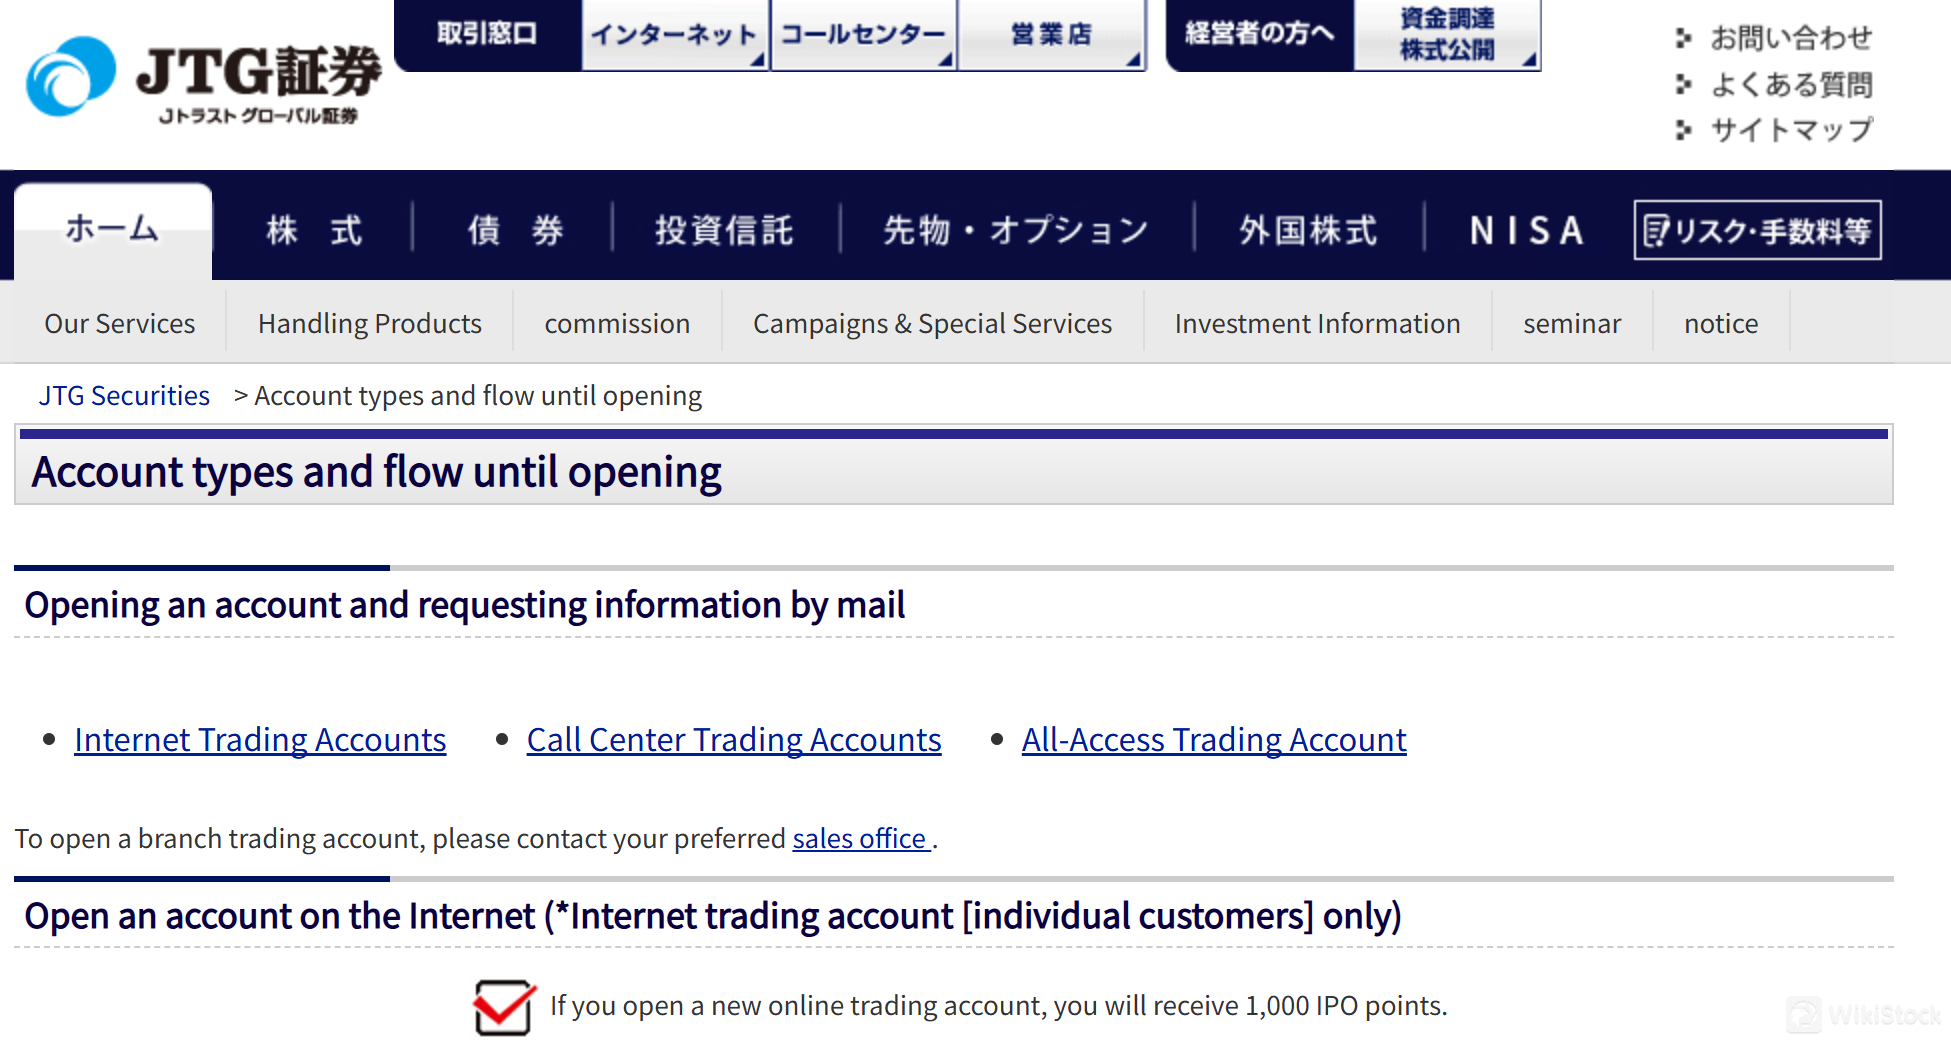1951x1050 pixels.
Task: Click the red checkmark illustration near IPO points
Action: point(503,1007)
